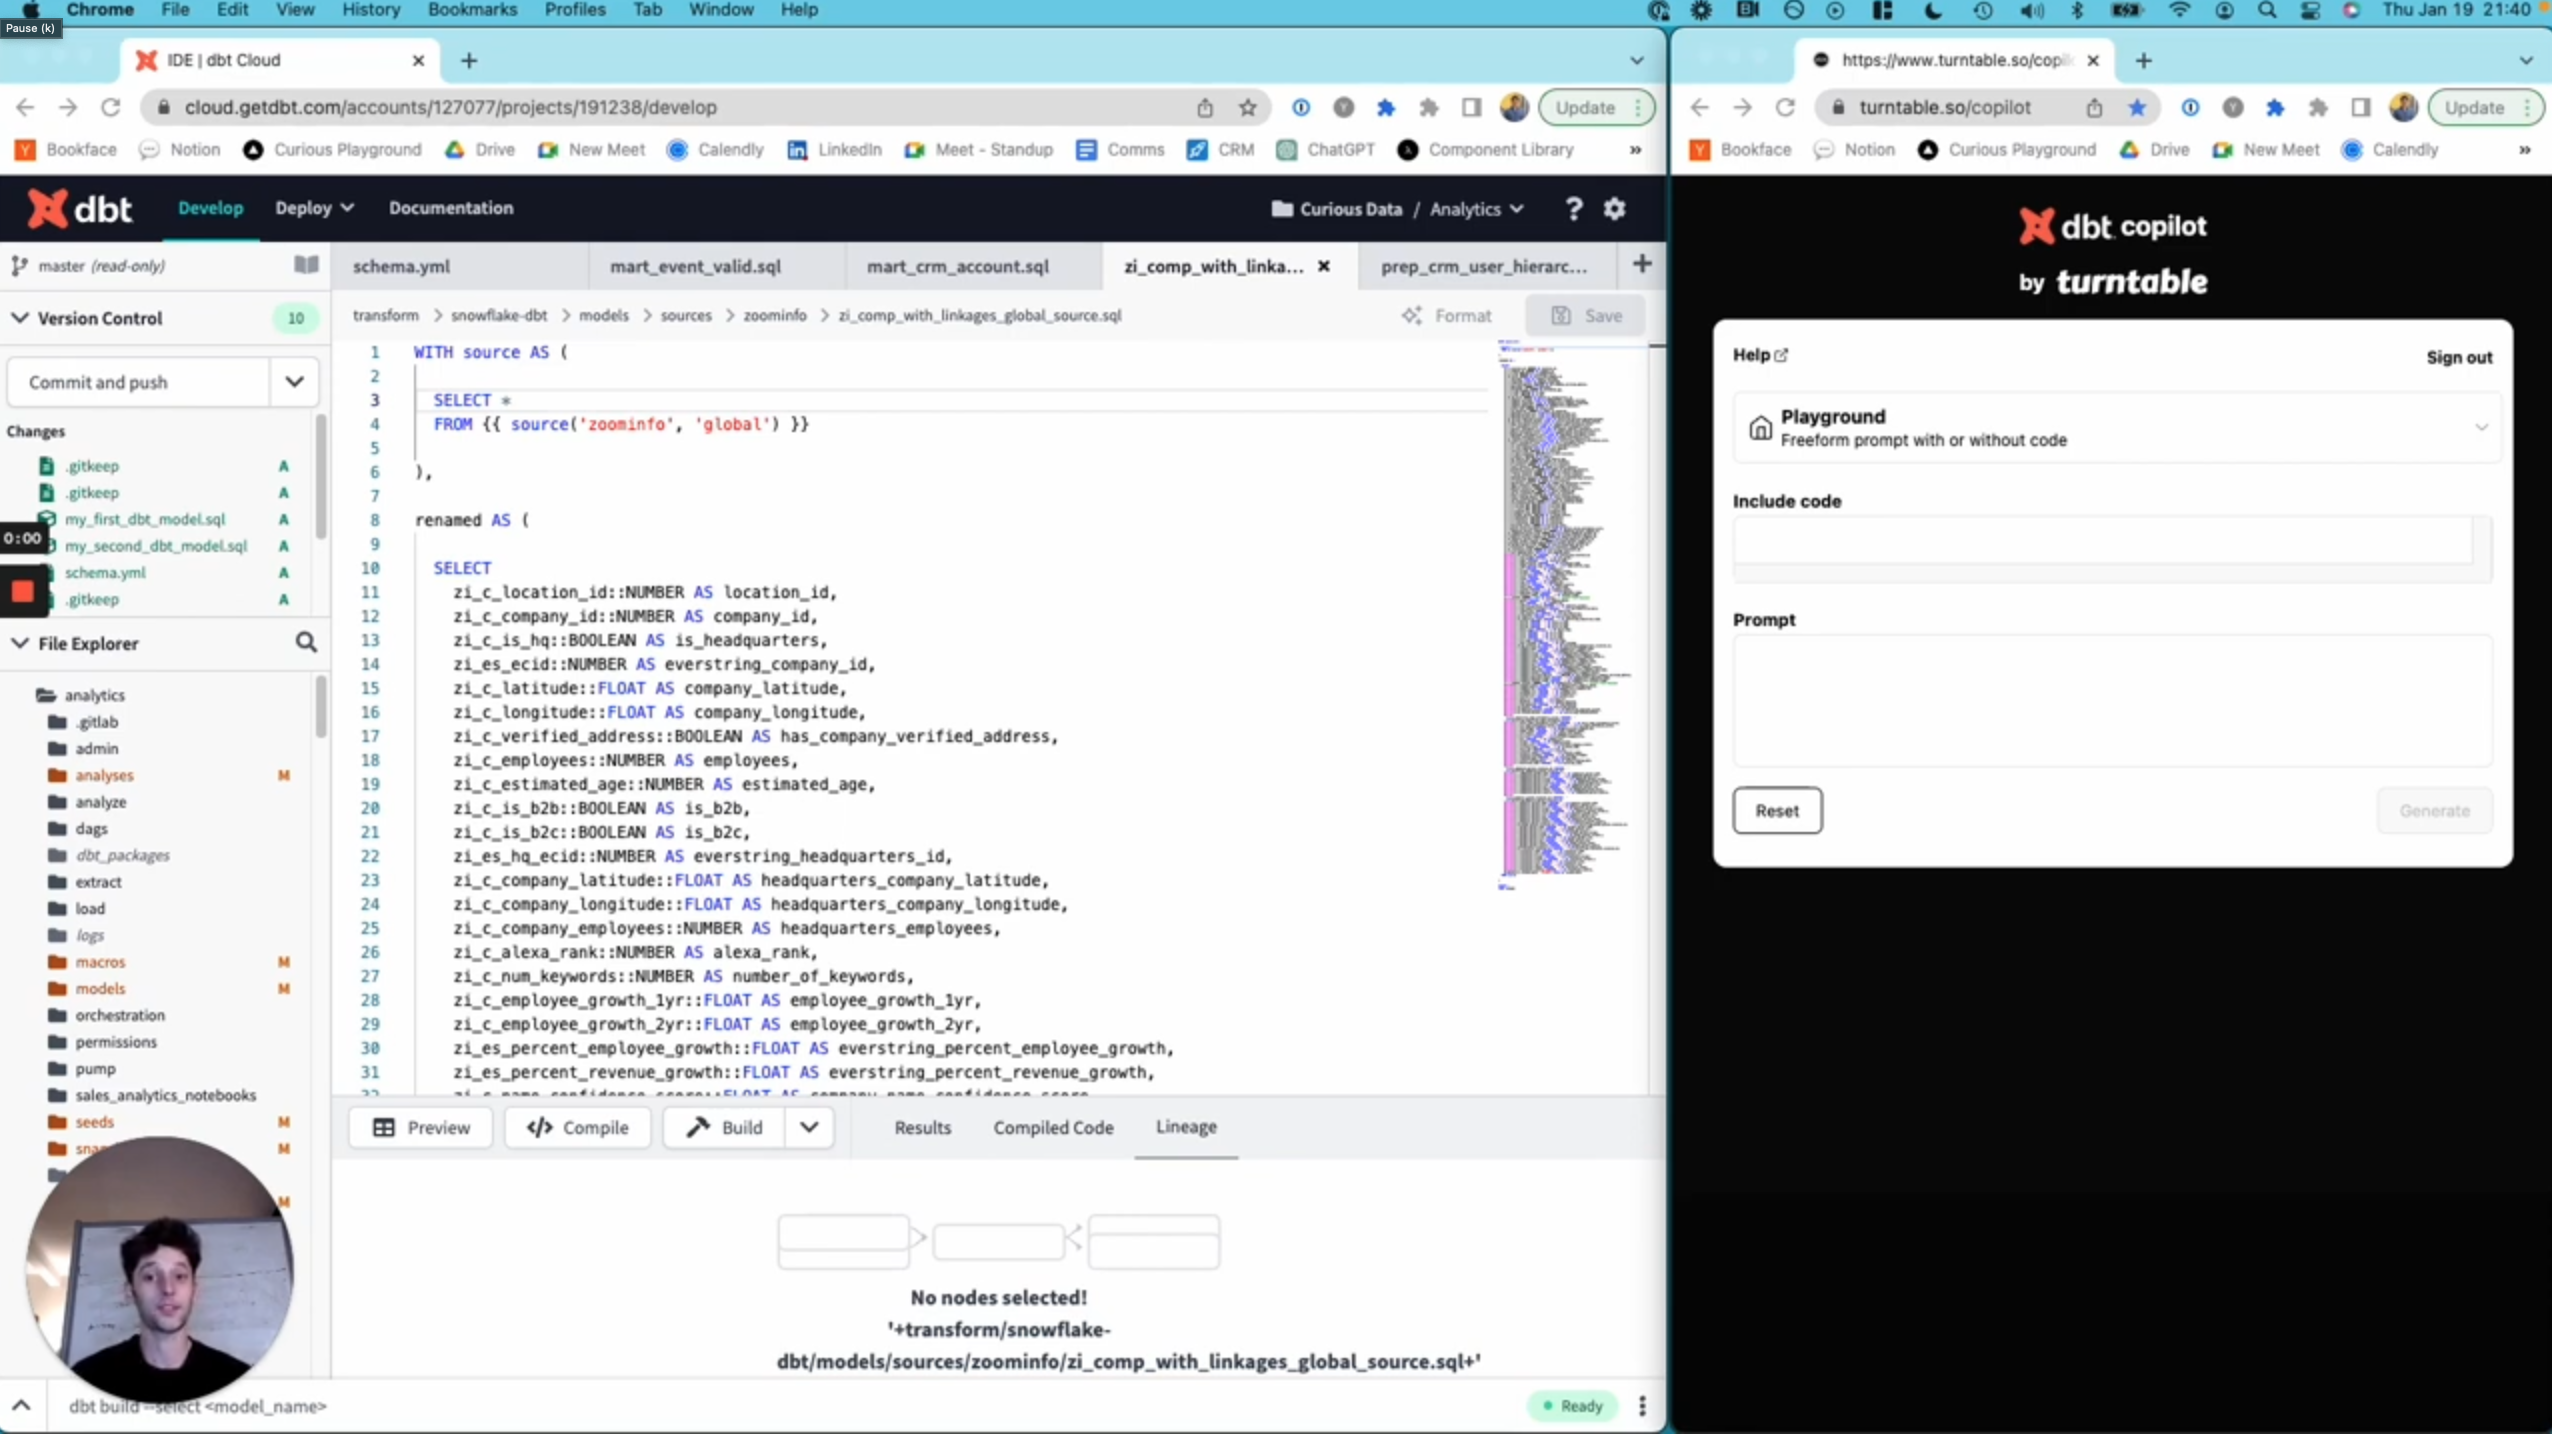Collapse the Version Control section
Viewport: 2552px width, 1434px height.
pos(20,318)
